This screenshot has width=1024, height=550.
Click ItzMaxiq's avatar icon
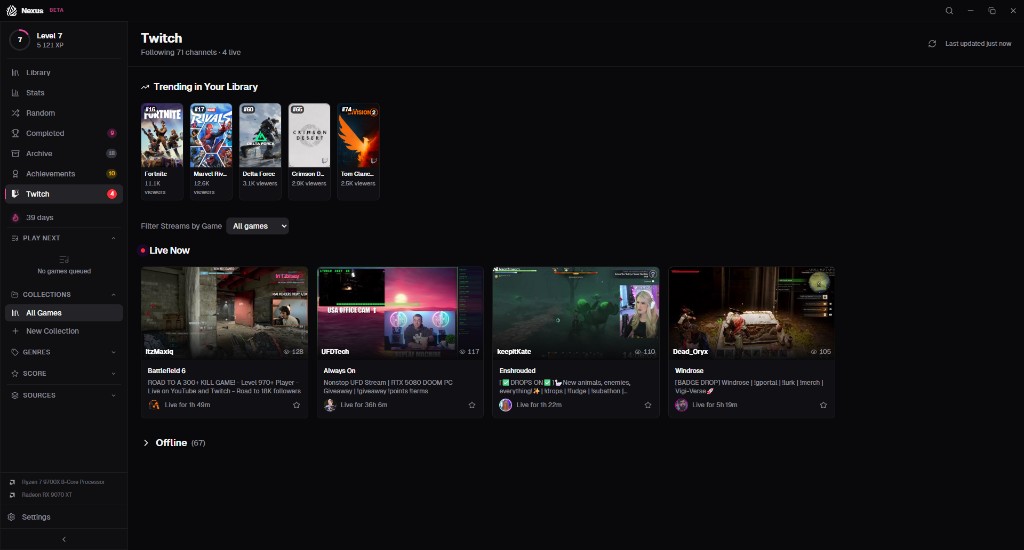coord(154,405)
